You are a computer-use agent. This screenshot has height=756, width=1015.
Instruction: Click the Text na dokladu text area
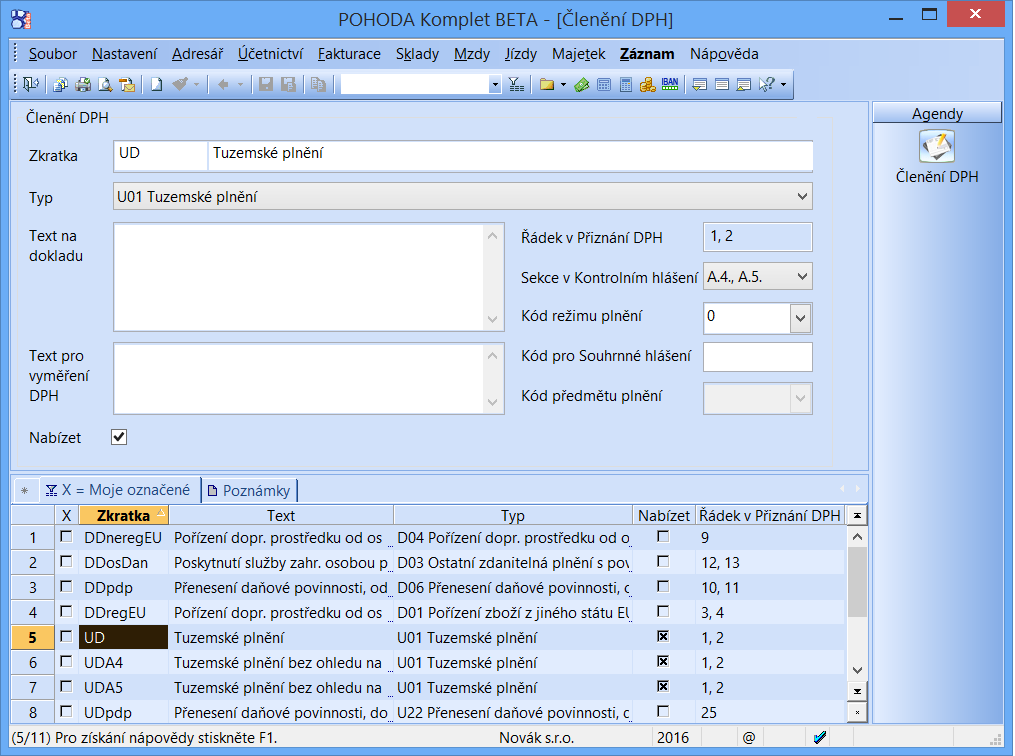(x=299, y=277)
